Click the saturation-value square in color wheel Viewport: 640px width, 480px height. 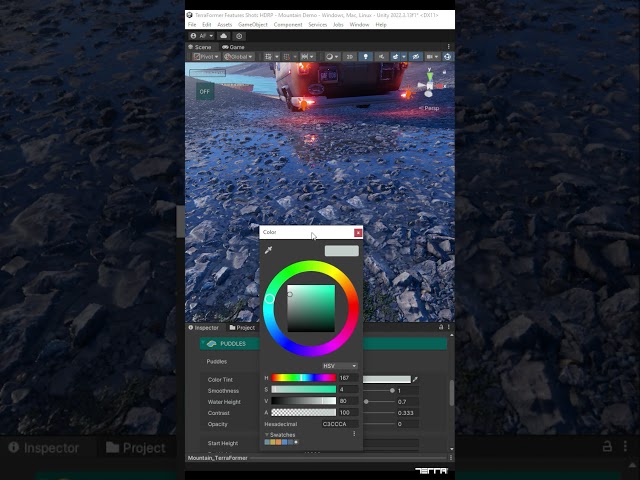[311, 308]
